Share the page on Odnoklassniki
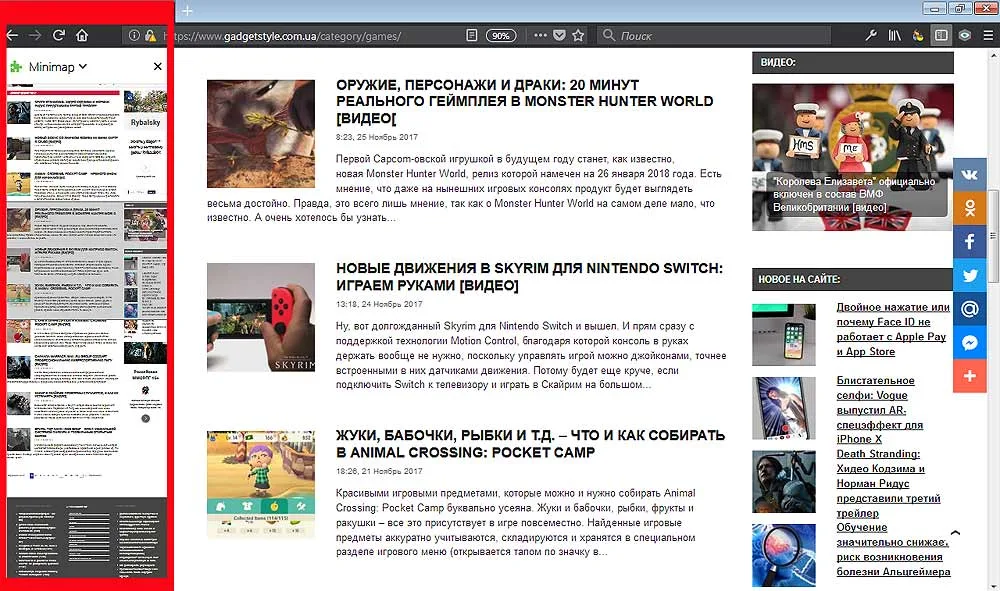 click(x=969, y=208)
